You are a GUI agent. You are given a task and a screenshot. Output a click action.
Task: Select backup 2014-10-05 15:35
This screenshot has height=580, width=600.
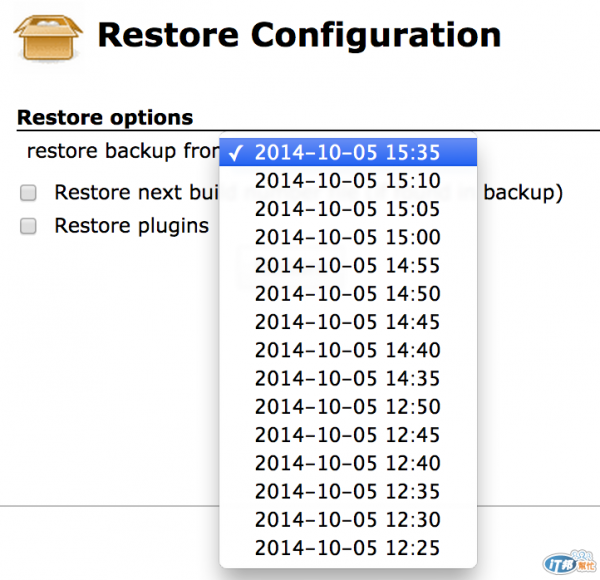click(x=347, y=153)
